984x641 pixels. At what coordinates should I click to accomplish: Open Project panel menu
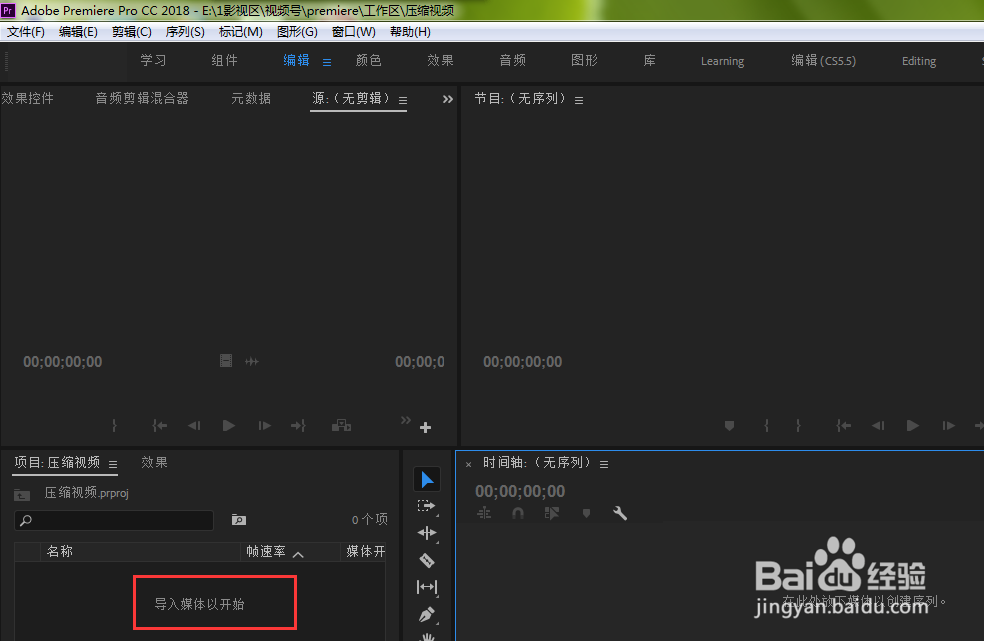pos(113,465)
